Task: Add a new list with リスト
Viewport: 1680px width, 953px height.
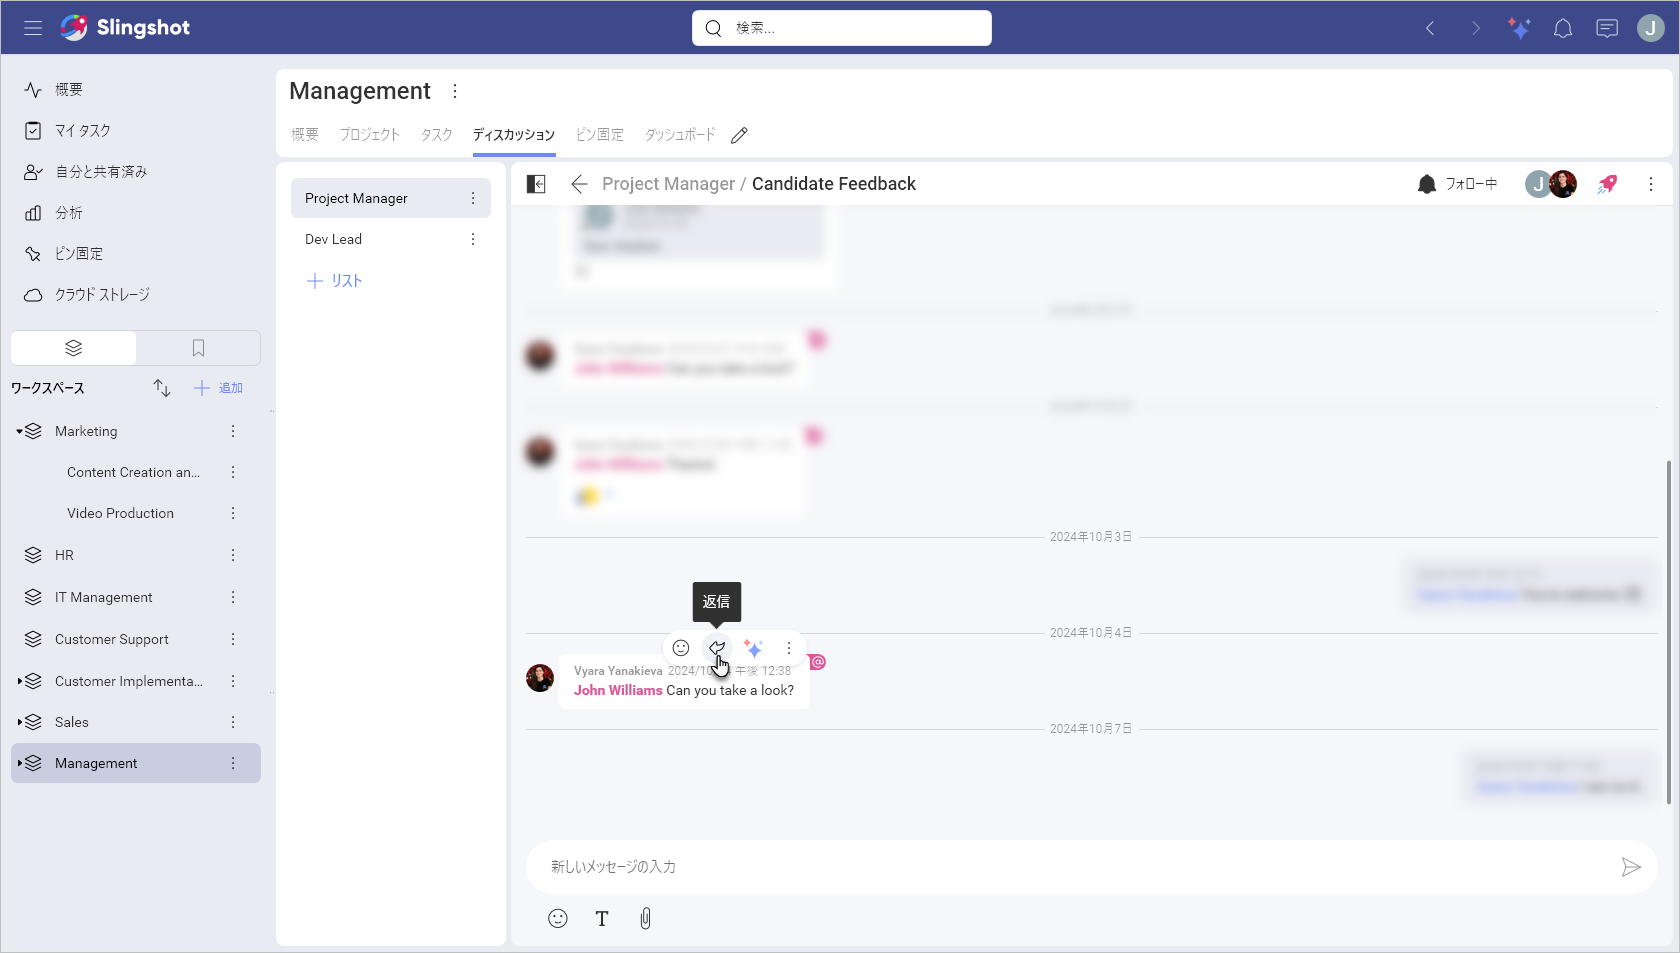Action: pos(334,281)
